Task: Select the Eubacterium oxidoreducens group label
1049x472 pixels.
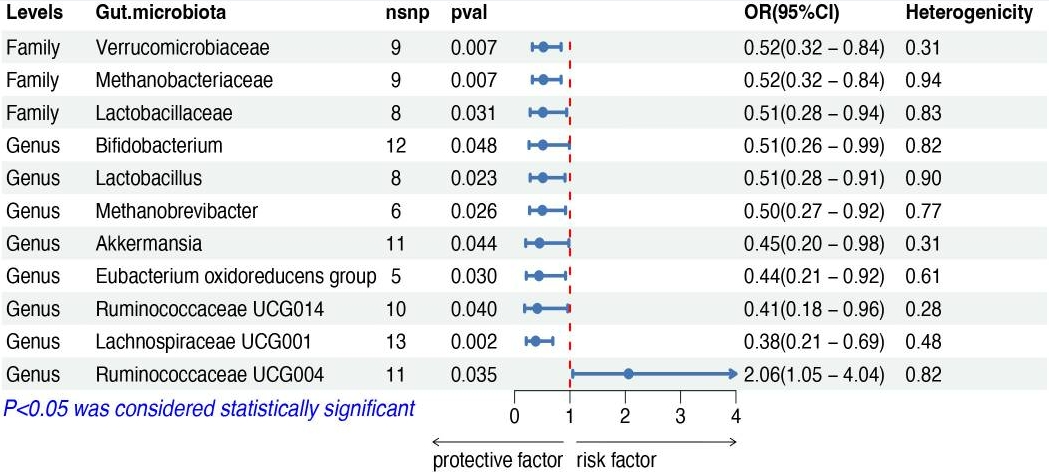Action: point(236,276)
